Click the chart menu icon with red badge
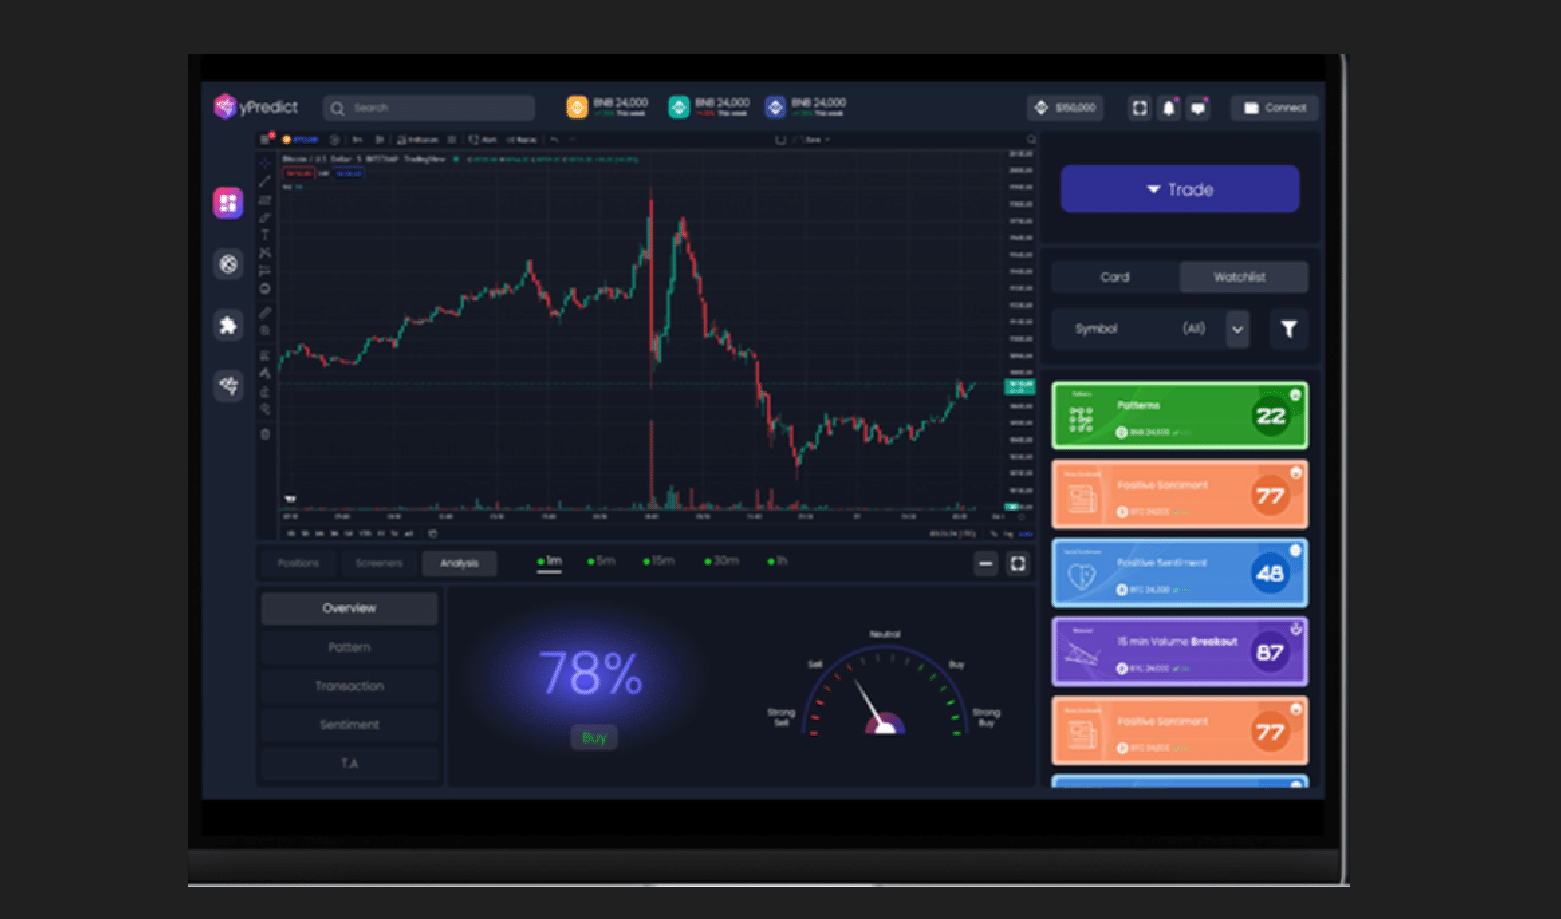The image size is (1561, 919). coord(265,139)
